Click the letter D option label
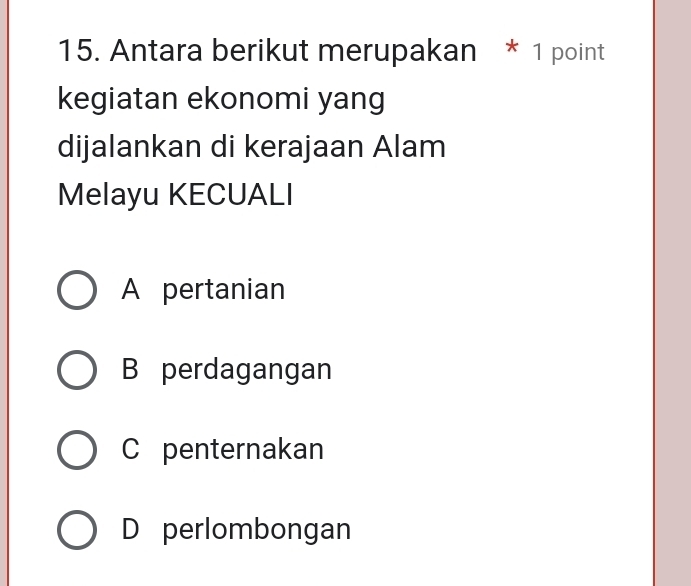Viewport: 691px width, 586px height. 130,530
